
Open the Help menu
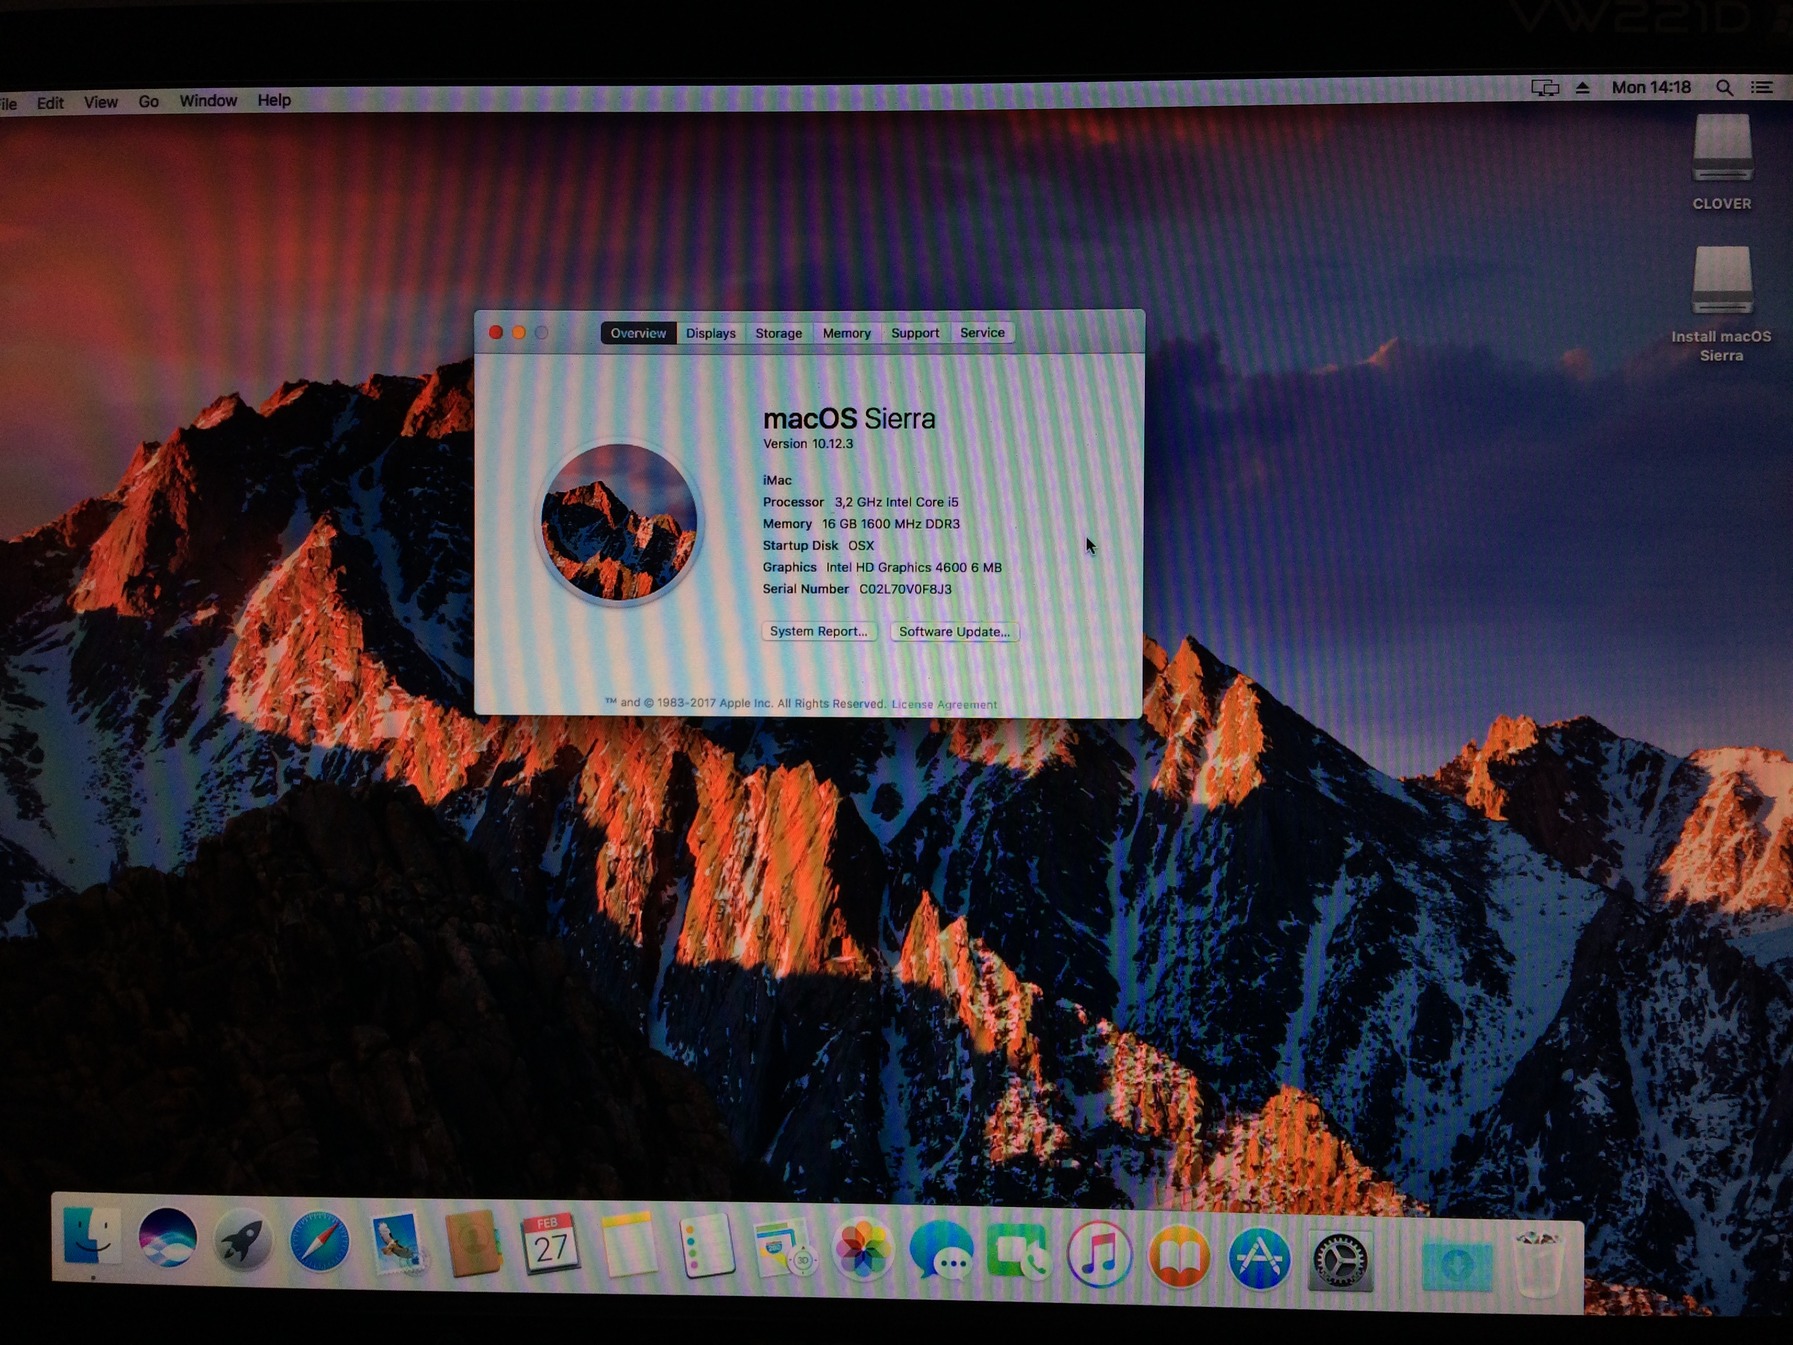coord(274,100)
